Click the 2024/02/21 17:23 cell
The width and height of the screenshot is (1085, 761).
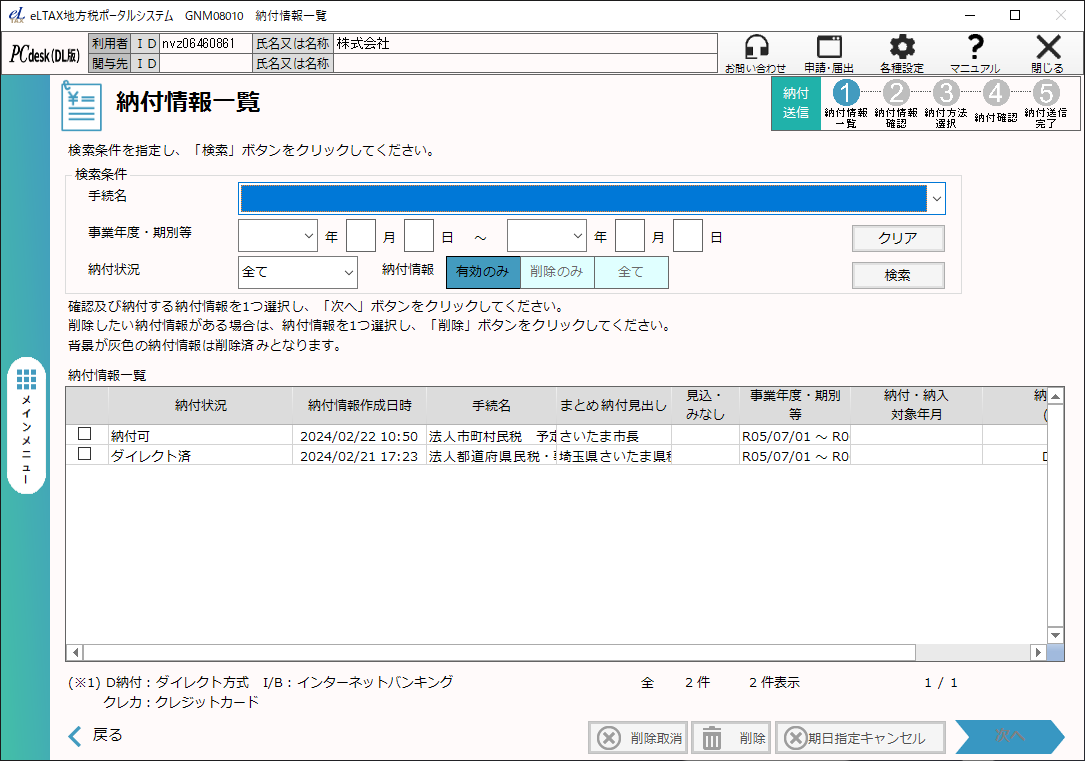click(x=359, y=456)
